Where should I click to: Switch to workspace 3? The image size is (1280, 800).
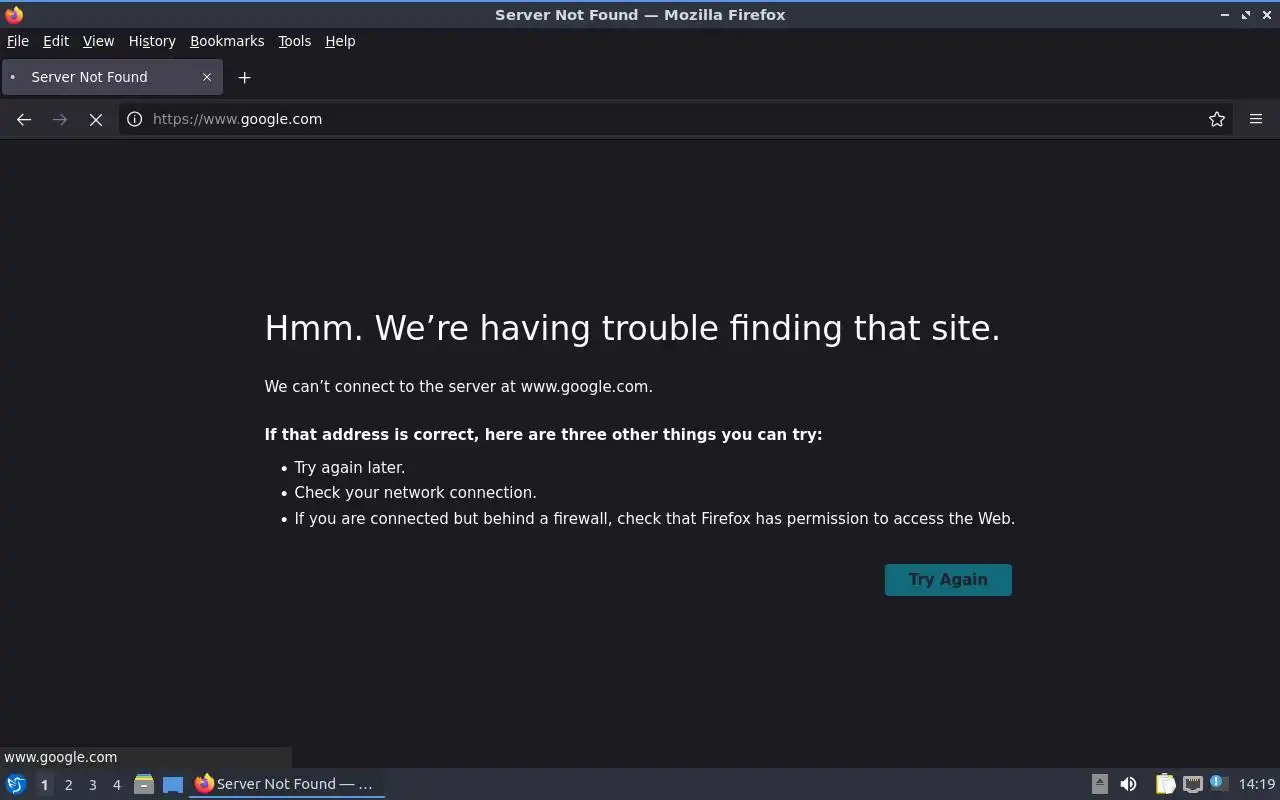(92, 785)
